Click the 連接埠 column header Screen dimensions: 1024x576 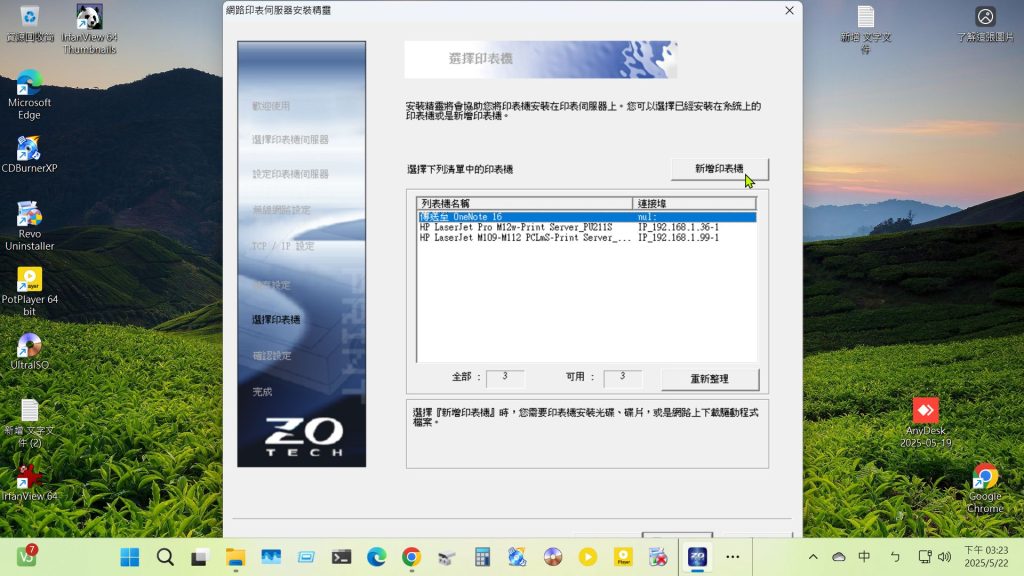click(694, 204)
